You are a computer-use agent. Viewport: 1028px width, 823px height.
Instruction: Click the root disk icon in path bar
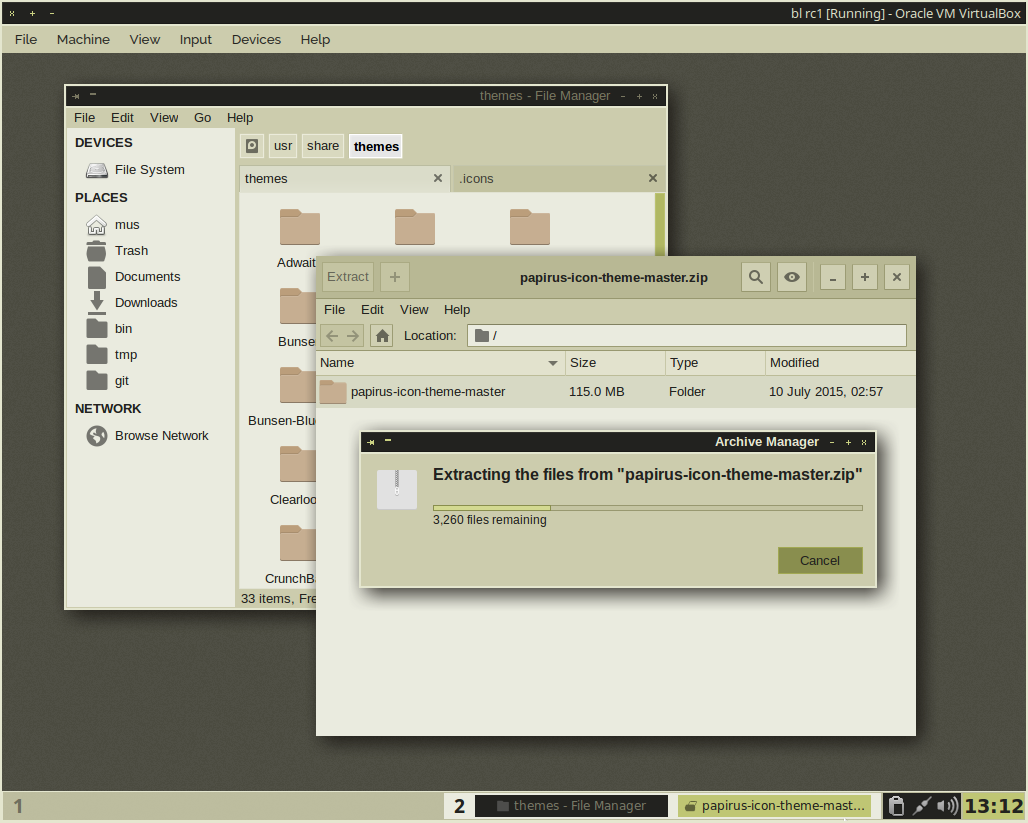pos(252,146)
